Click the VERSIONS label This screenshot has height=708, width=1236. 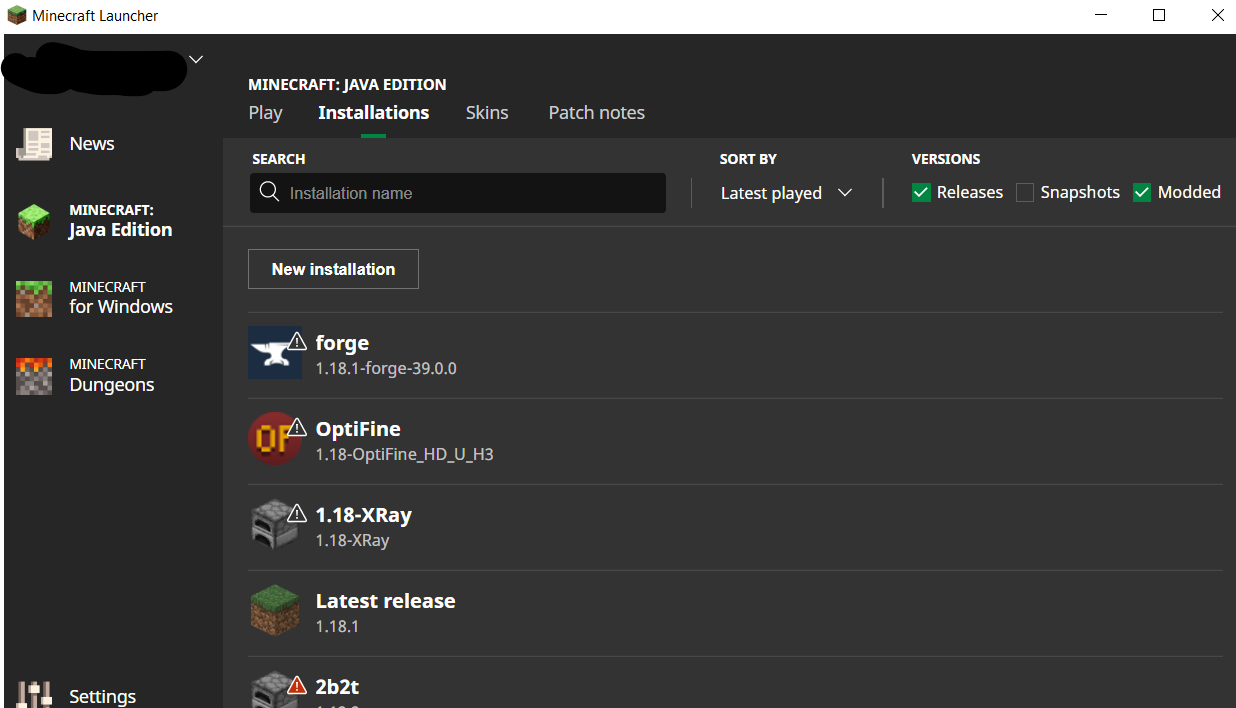pyautogui.click(x=946, y=159)
